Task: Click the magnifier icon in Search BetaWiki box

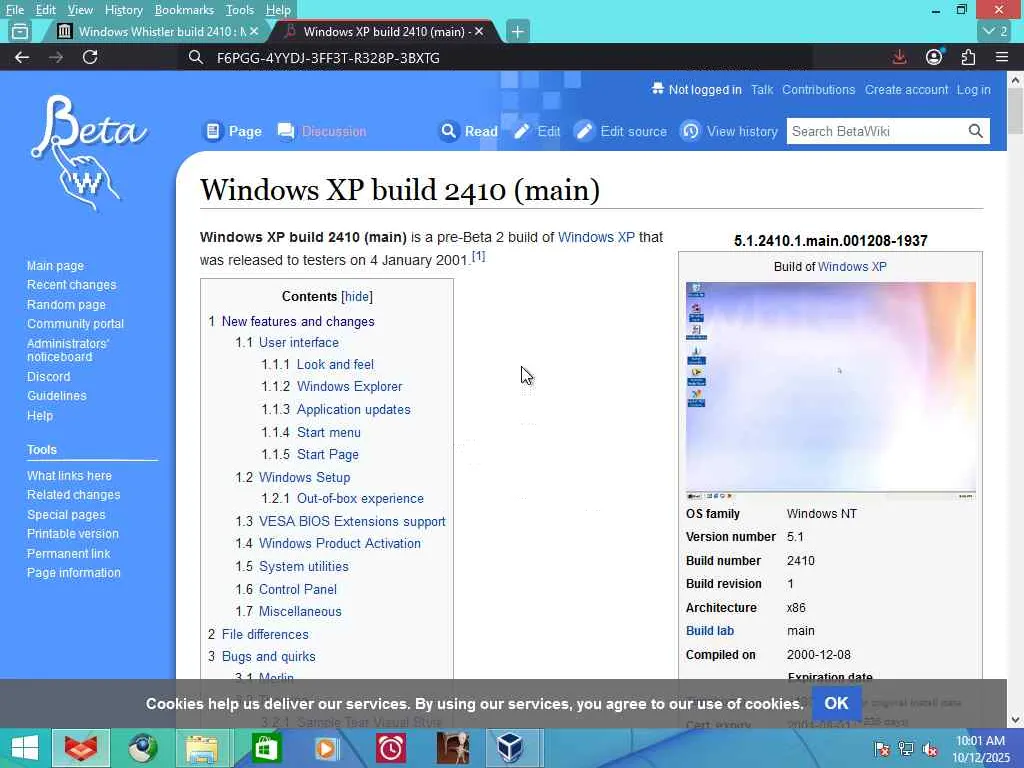Action: (975, 131)
